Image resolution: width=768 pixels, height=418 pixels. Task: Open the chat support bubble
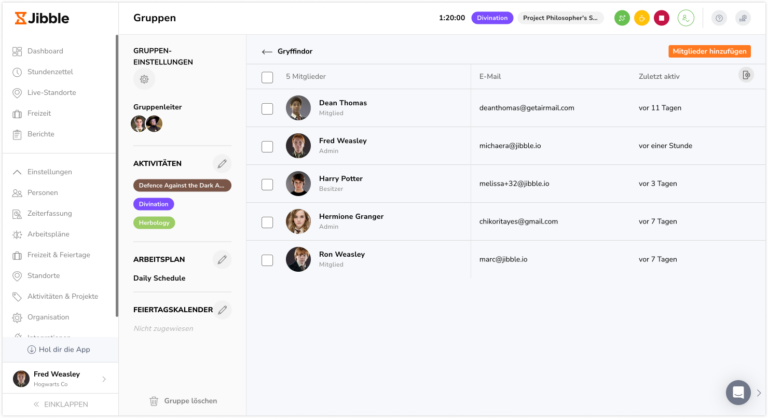[x=738, y=393]
